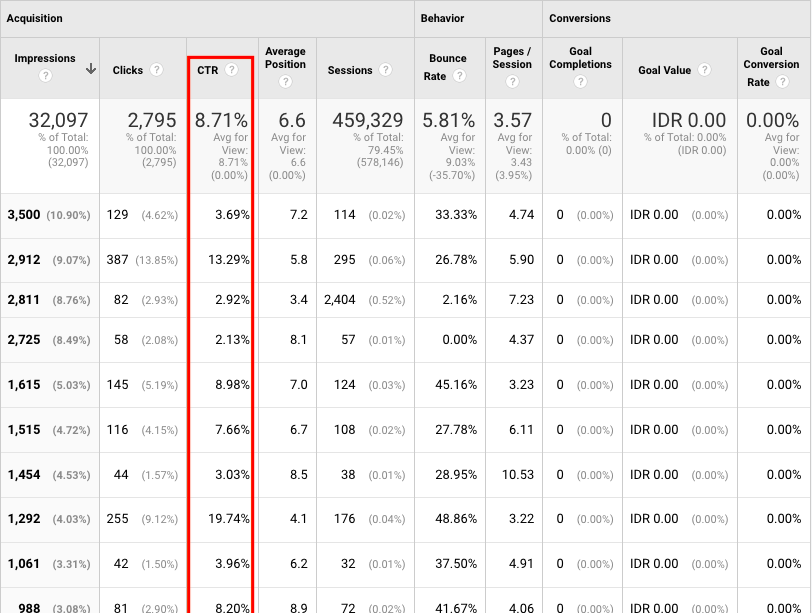This screenshot has height=613, width=812.
Task: Show the Goal Value help icon tooltip
Action: coord(704,71)
